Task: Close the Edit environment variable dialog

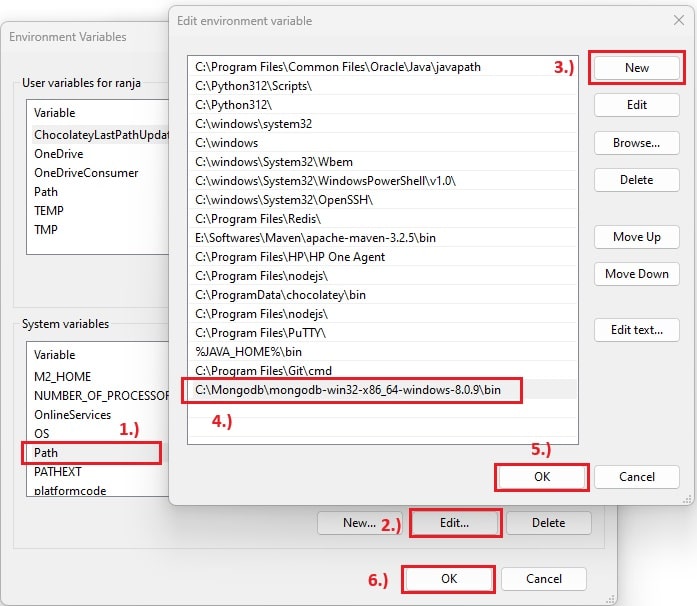Action: tap(678, 20)
